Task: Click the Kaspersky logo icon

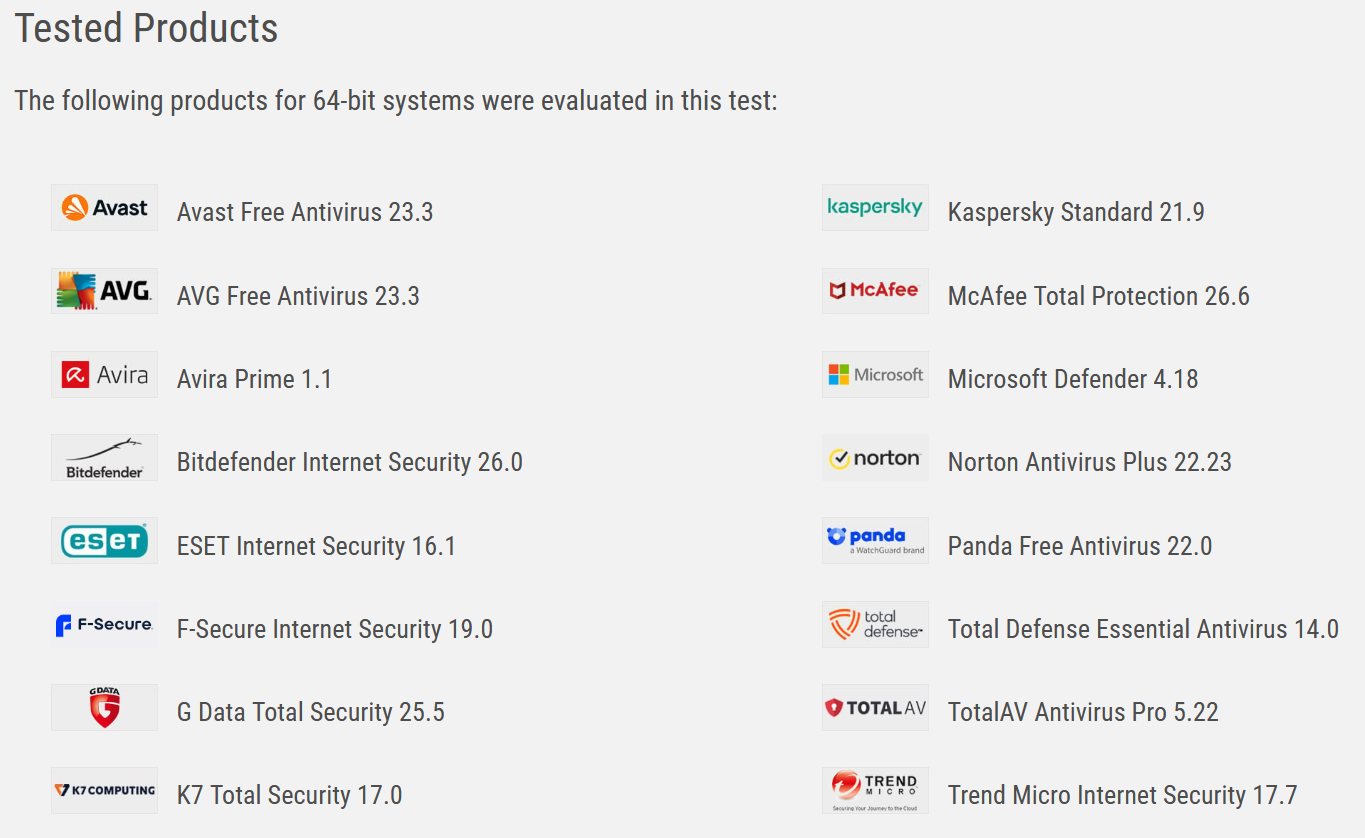Action: [x=875, y=208]
